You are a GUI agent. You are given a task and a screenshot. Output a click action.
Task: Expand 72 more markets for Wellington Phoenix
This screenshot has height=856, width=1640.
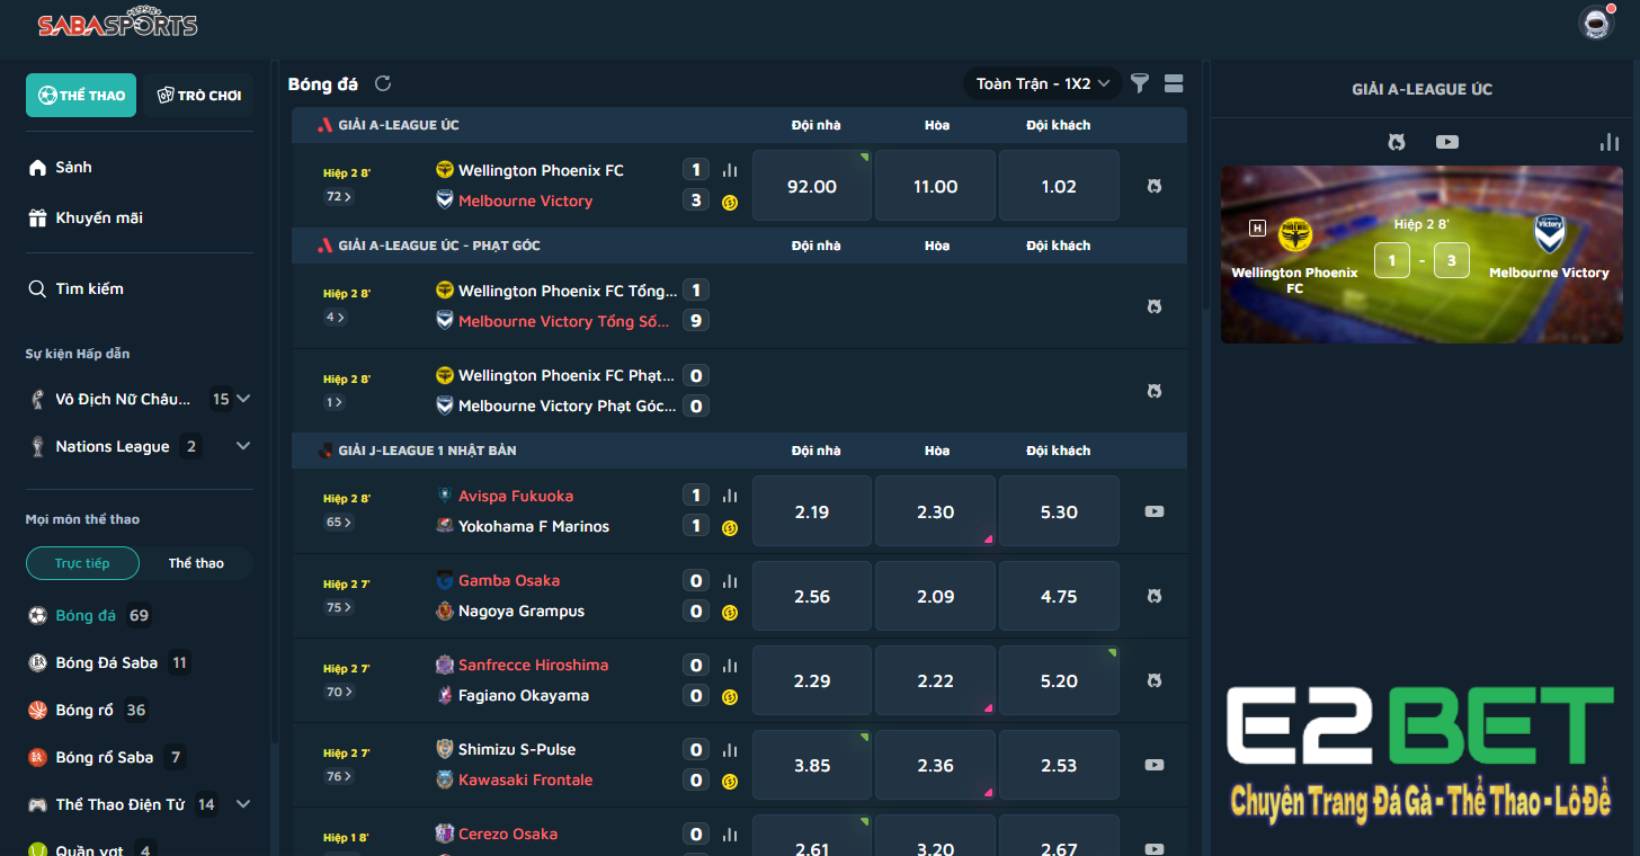[338, 197]
